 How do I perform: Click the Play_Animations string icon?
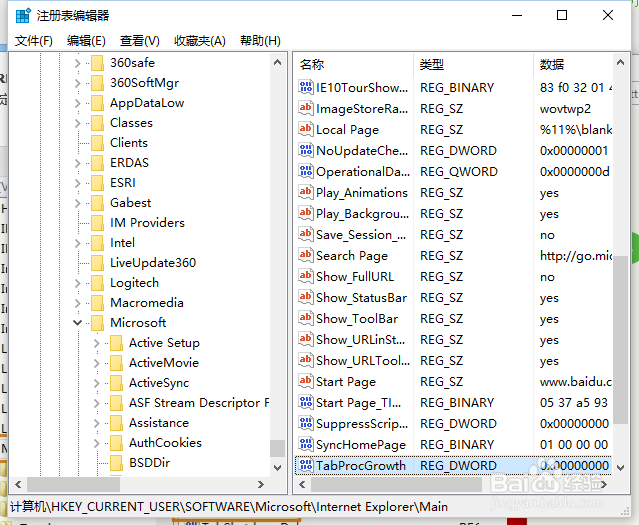click(306, 192)
